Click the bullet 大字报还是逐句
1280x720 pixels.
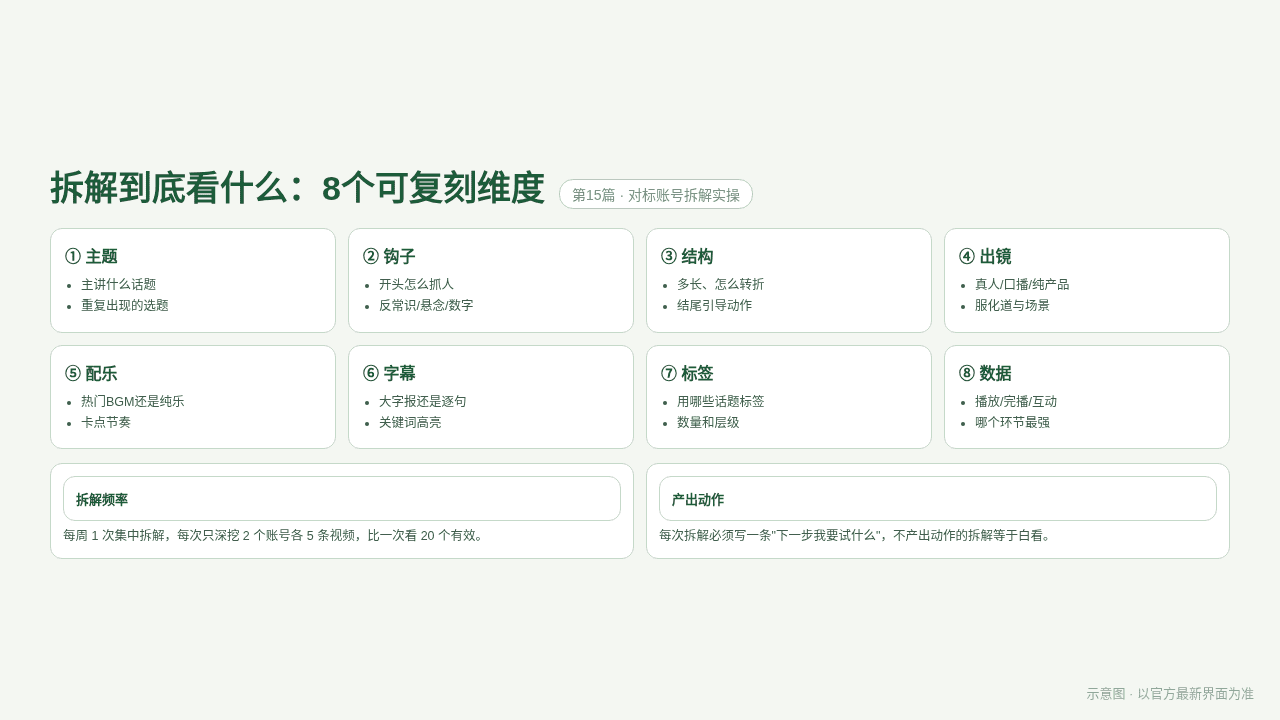click(x=422, y=401)
